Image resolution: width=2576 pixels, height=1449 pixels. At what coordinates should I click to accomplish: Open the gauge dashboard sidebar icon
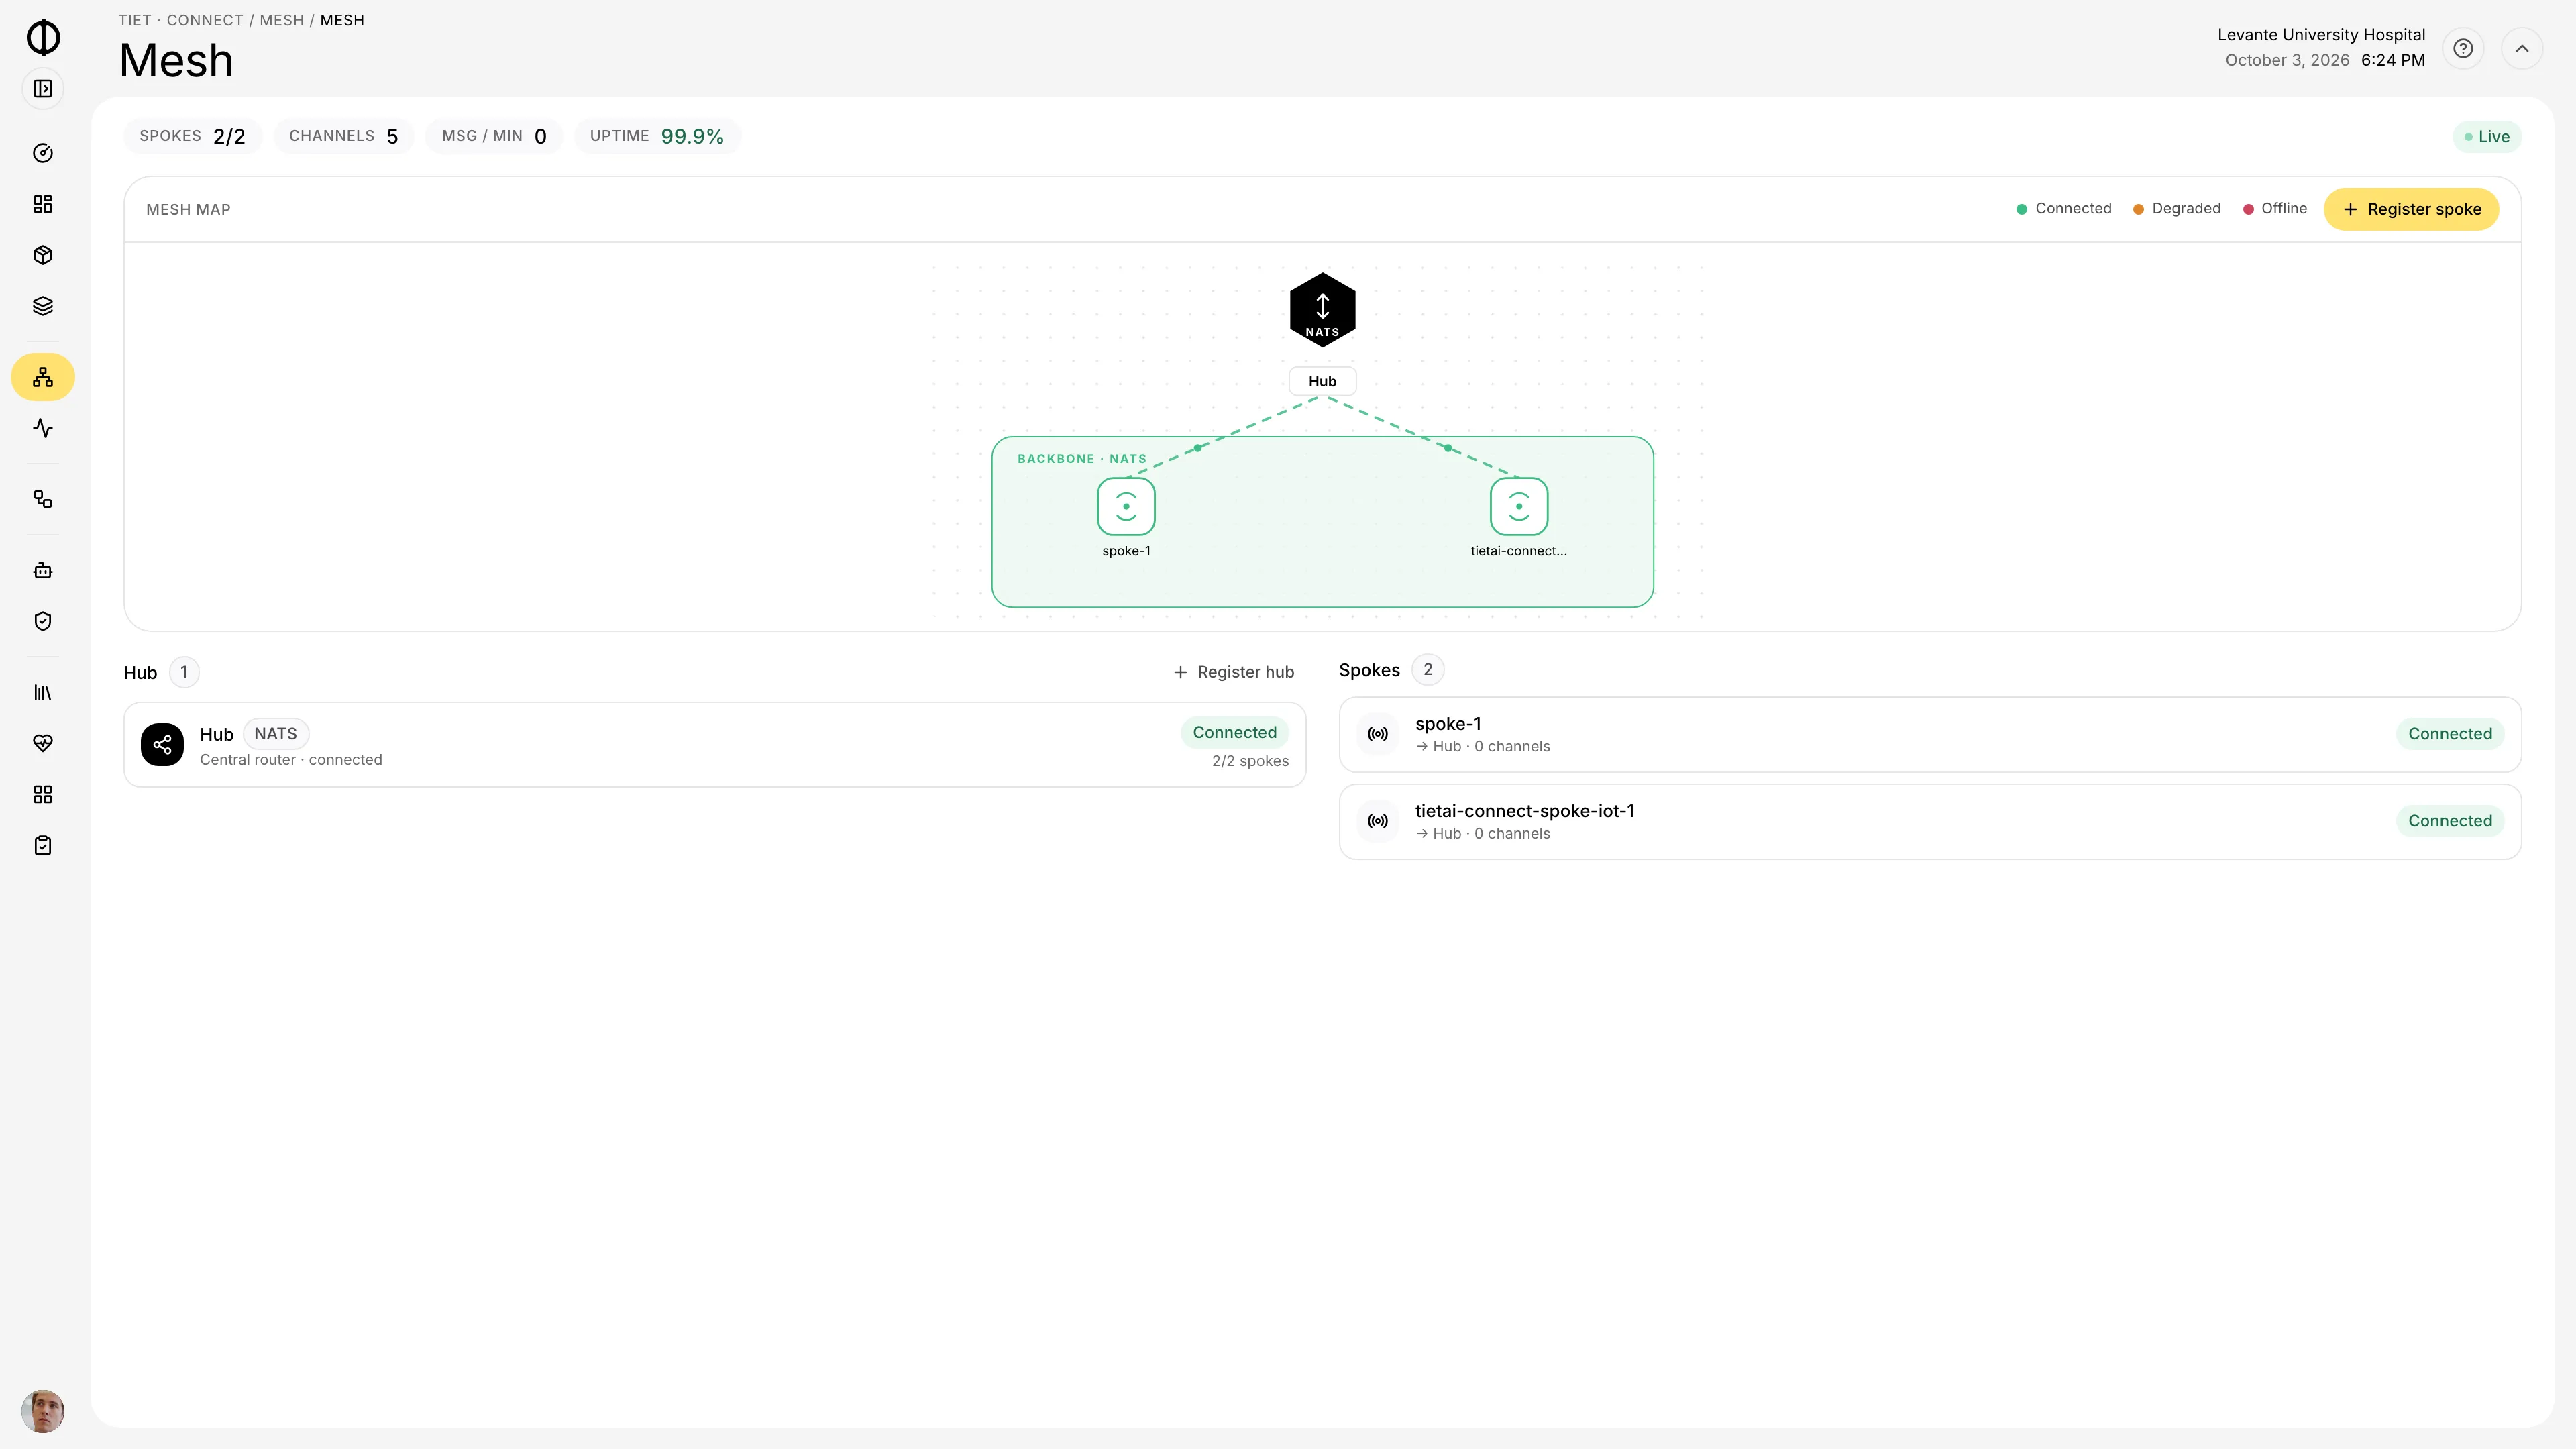[43, 153]
